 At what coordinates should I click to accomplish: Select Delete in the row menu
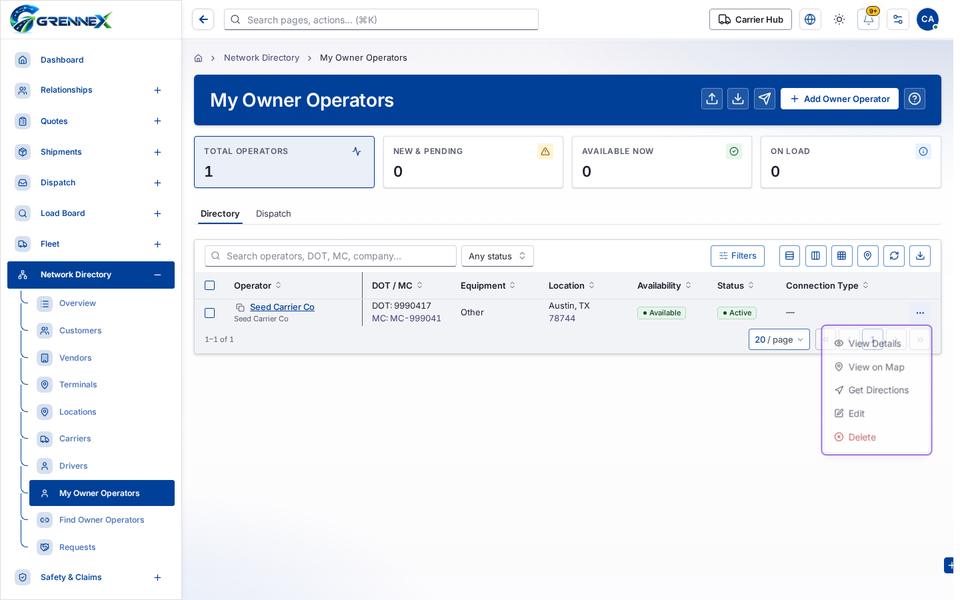(x=876, y=437)
